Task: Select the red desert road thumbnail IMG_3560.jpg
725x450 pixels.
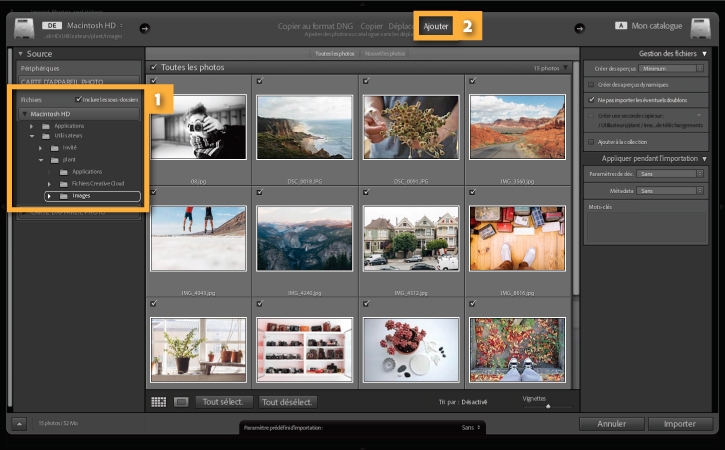Action: 517,127
